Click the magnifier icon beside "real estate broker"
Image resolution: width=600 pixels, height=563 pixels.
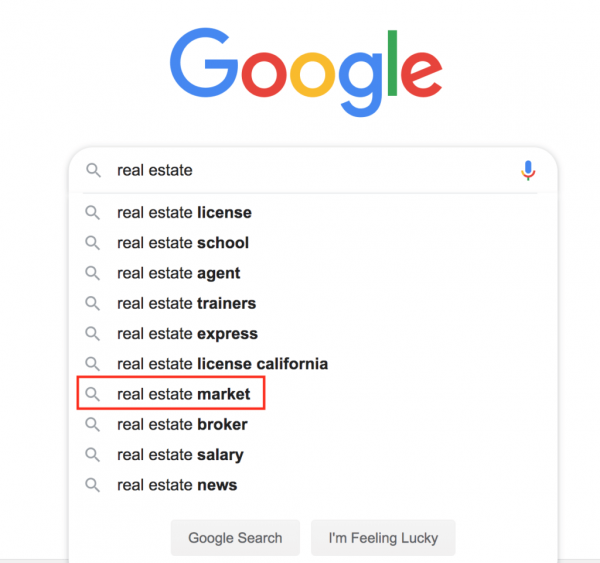point(93,425)
